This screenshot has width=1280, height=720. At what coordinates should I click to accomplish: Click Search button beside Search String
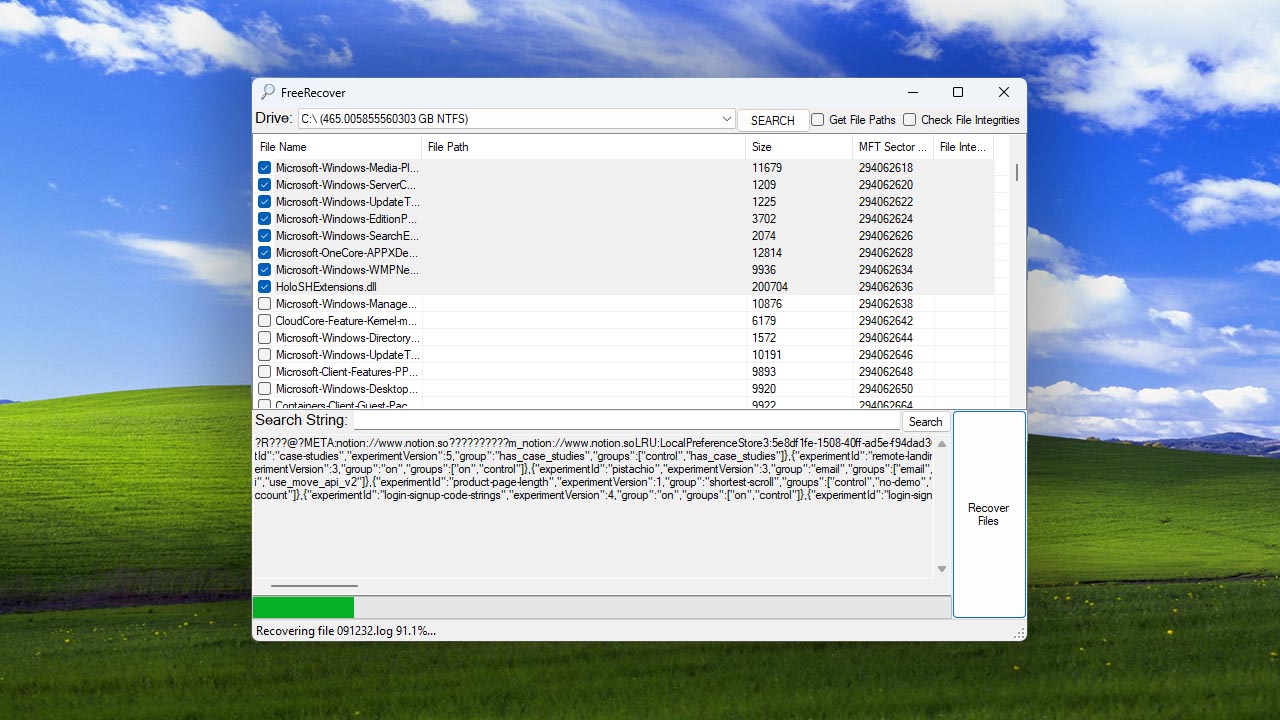coord(925,422)
